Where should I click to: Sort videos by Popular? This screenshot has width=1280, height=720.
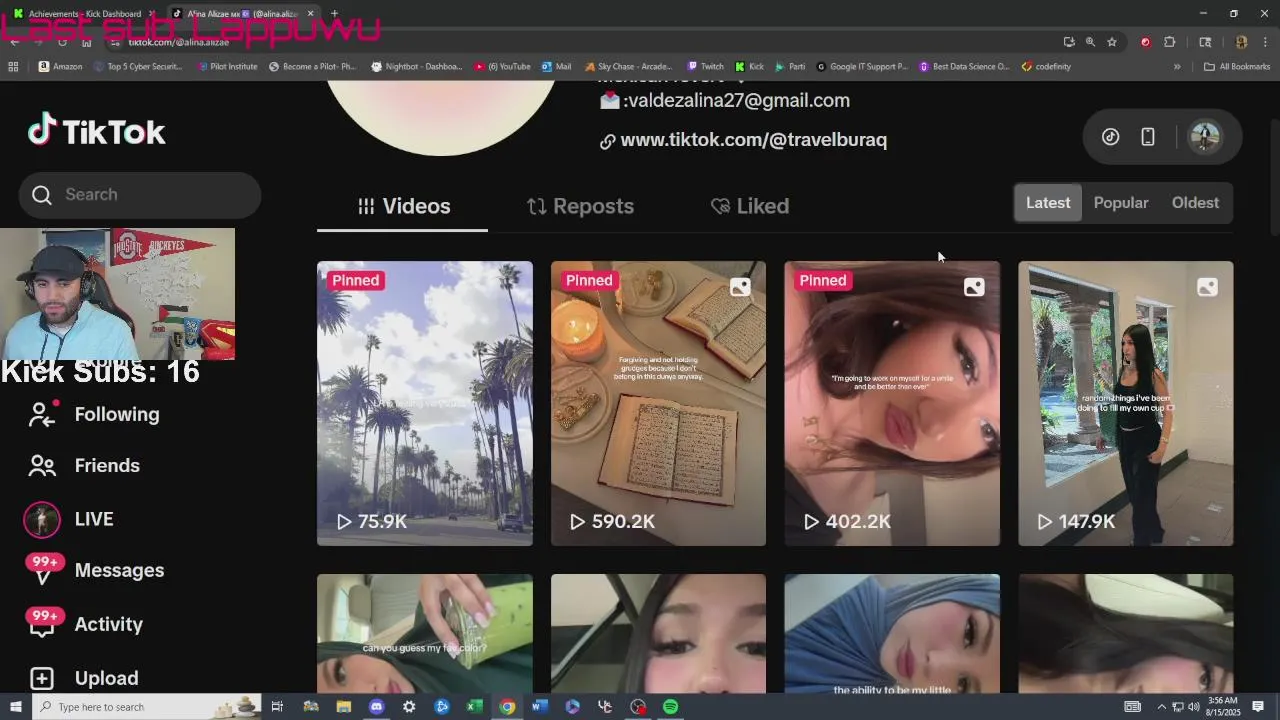(x=1120, y=203)
